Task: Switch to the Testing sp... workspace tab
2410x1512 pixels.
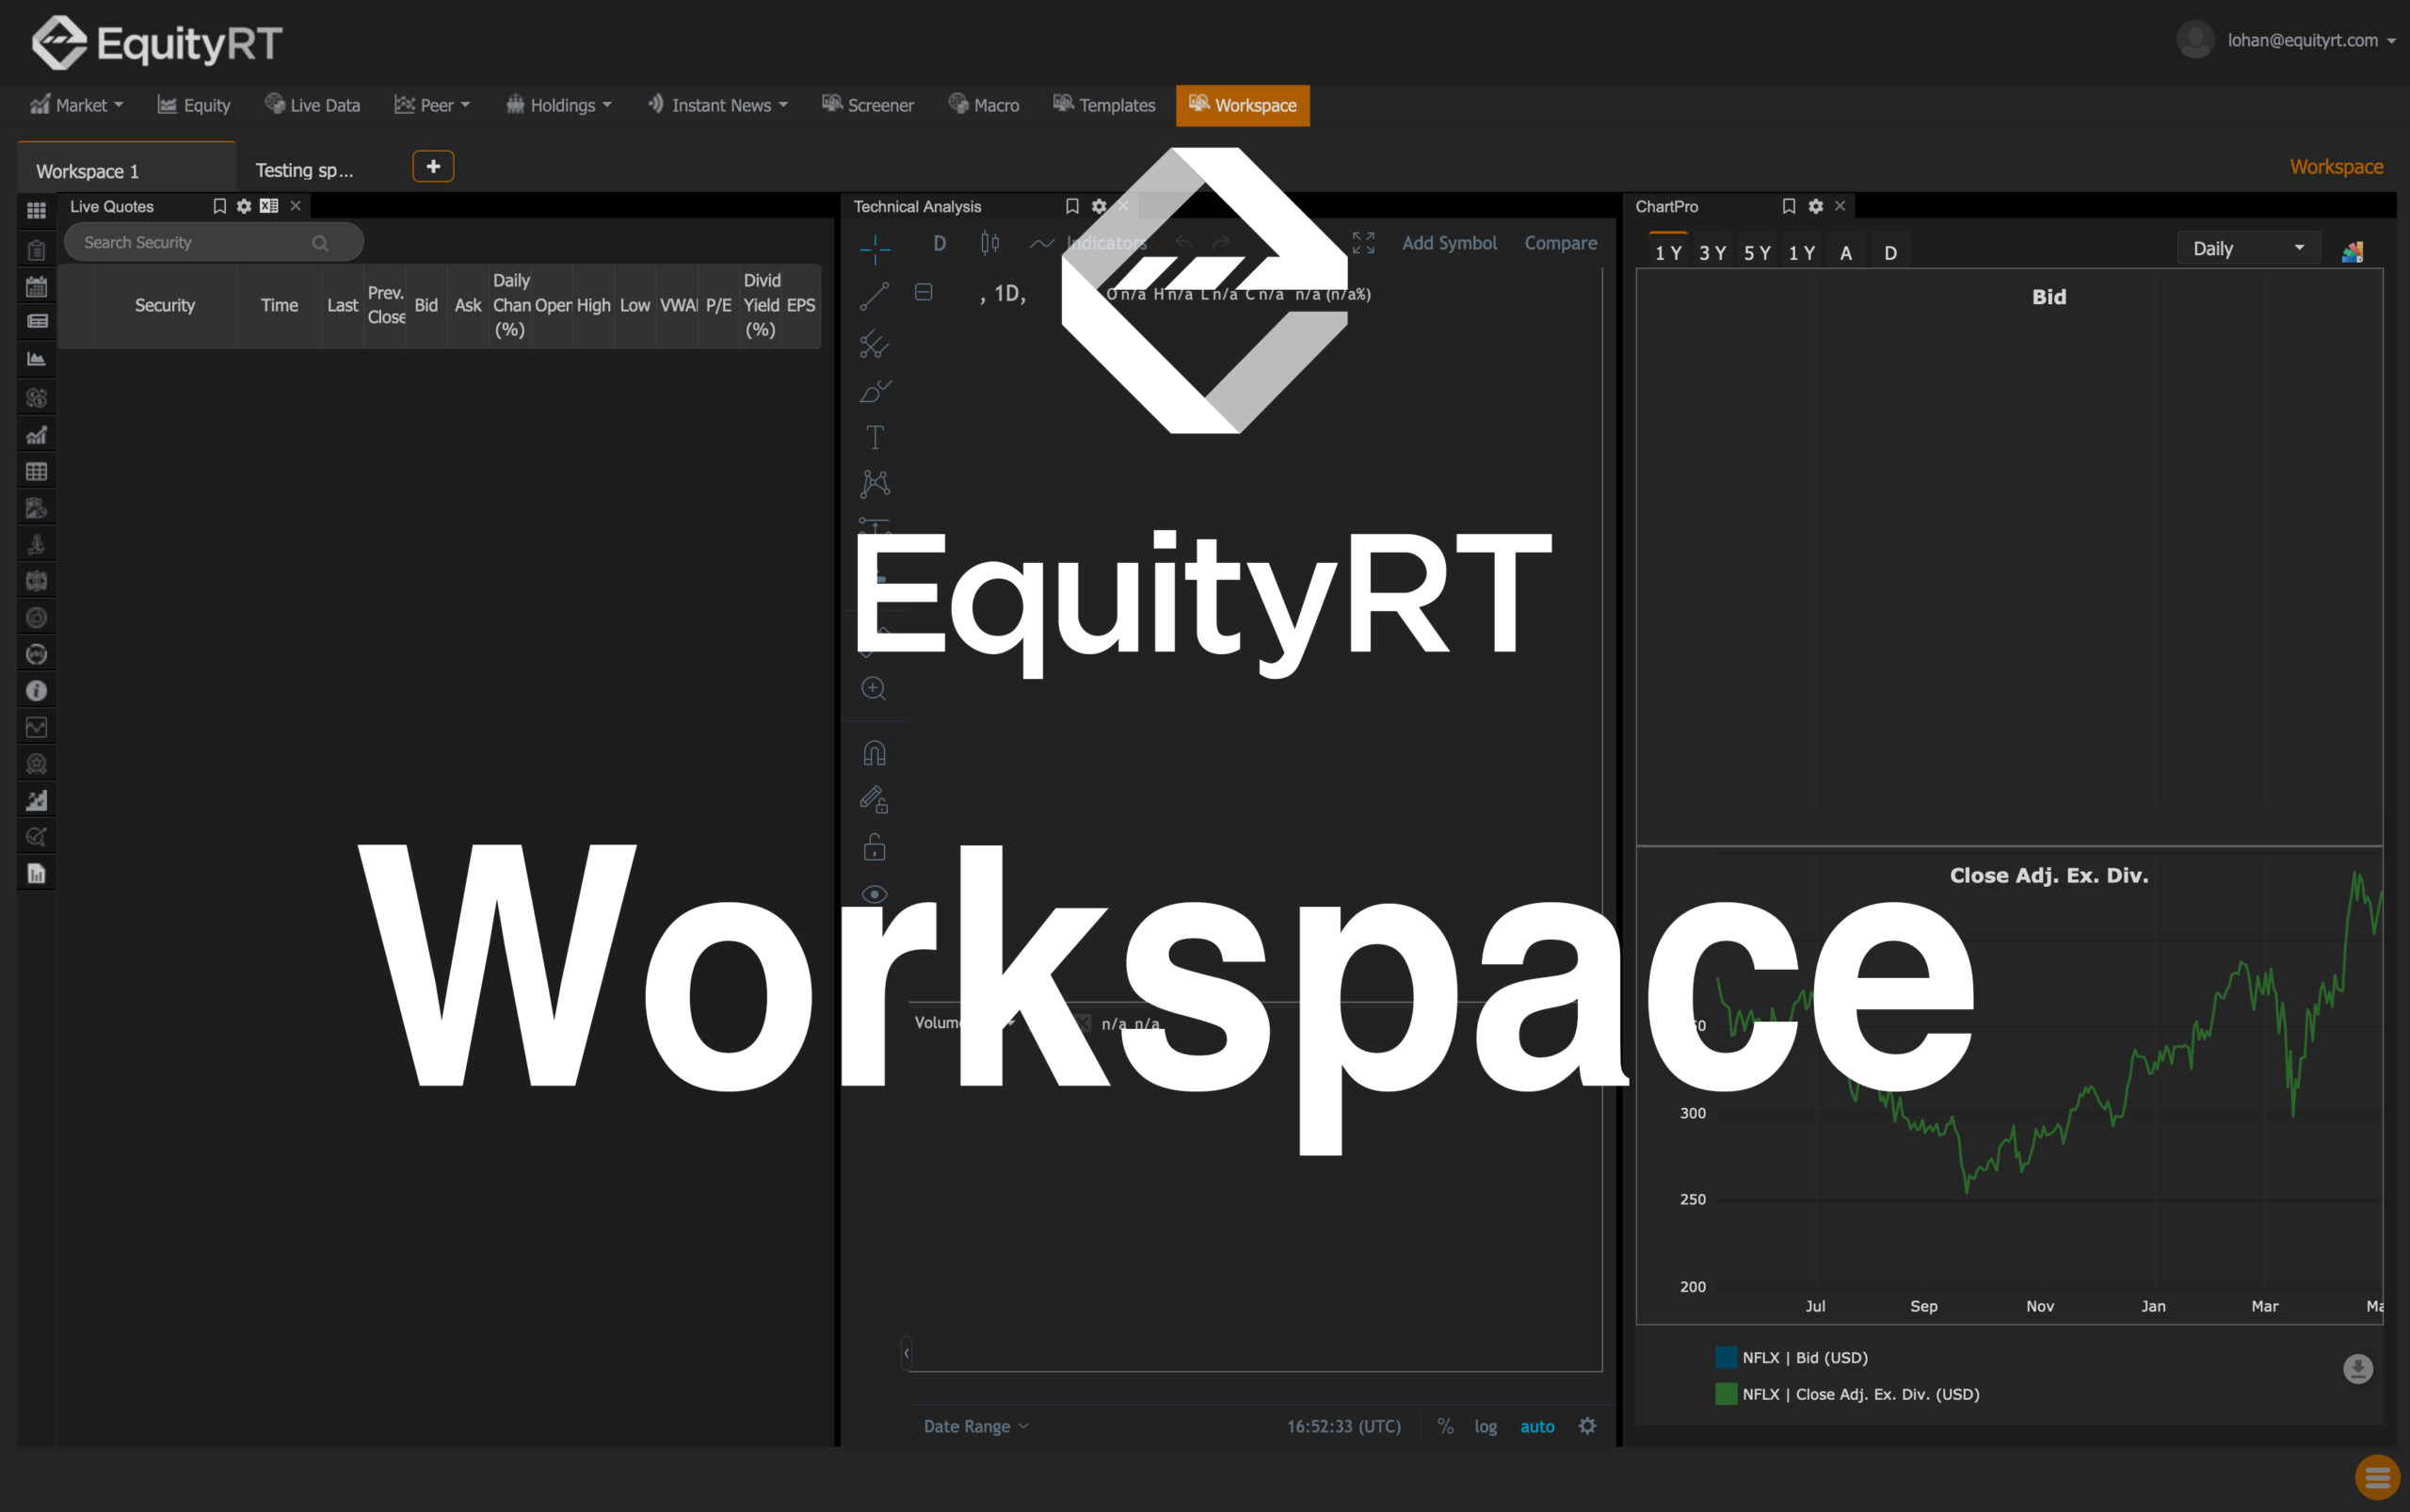Action: [304, 170]
